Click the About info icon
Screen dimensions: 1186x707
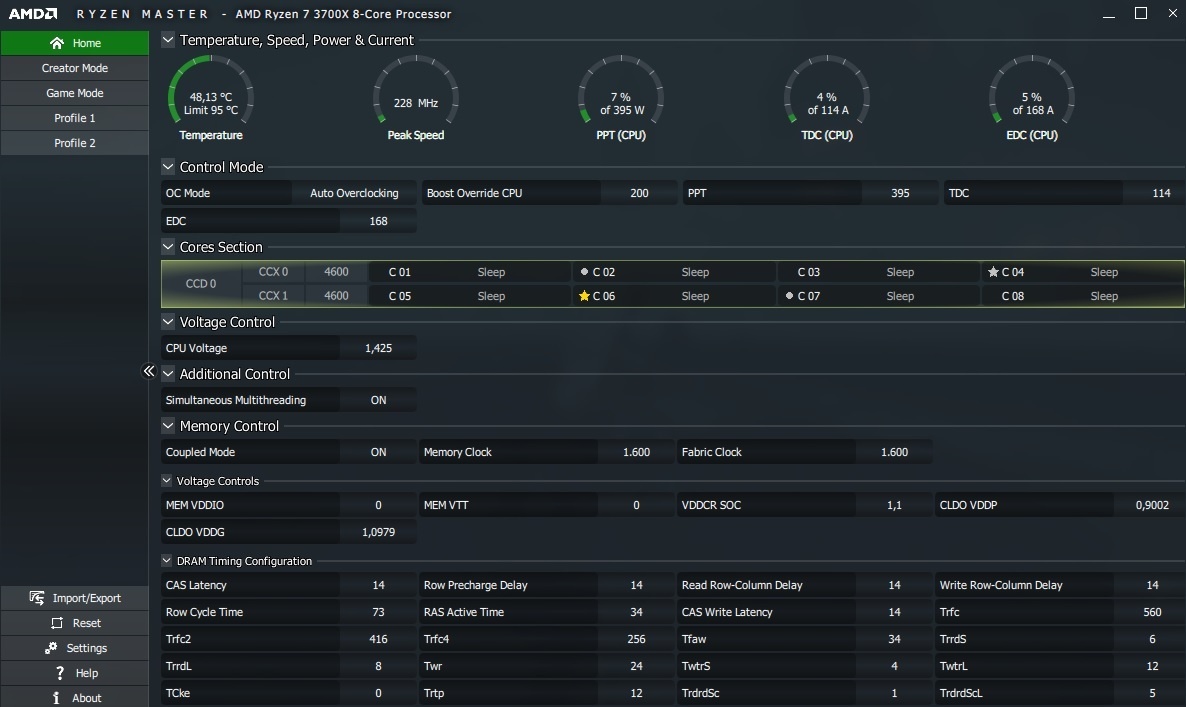point(56,698)
